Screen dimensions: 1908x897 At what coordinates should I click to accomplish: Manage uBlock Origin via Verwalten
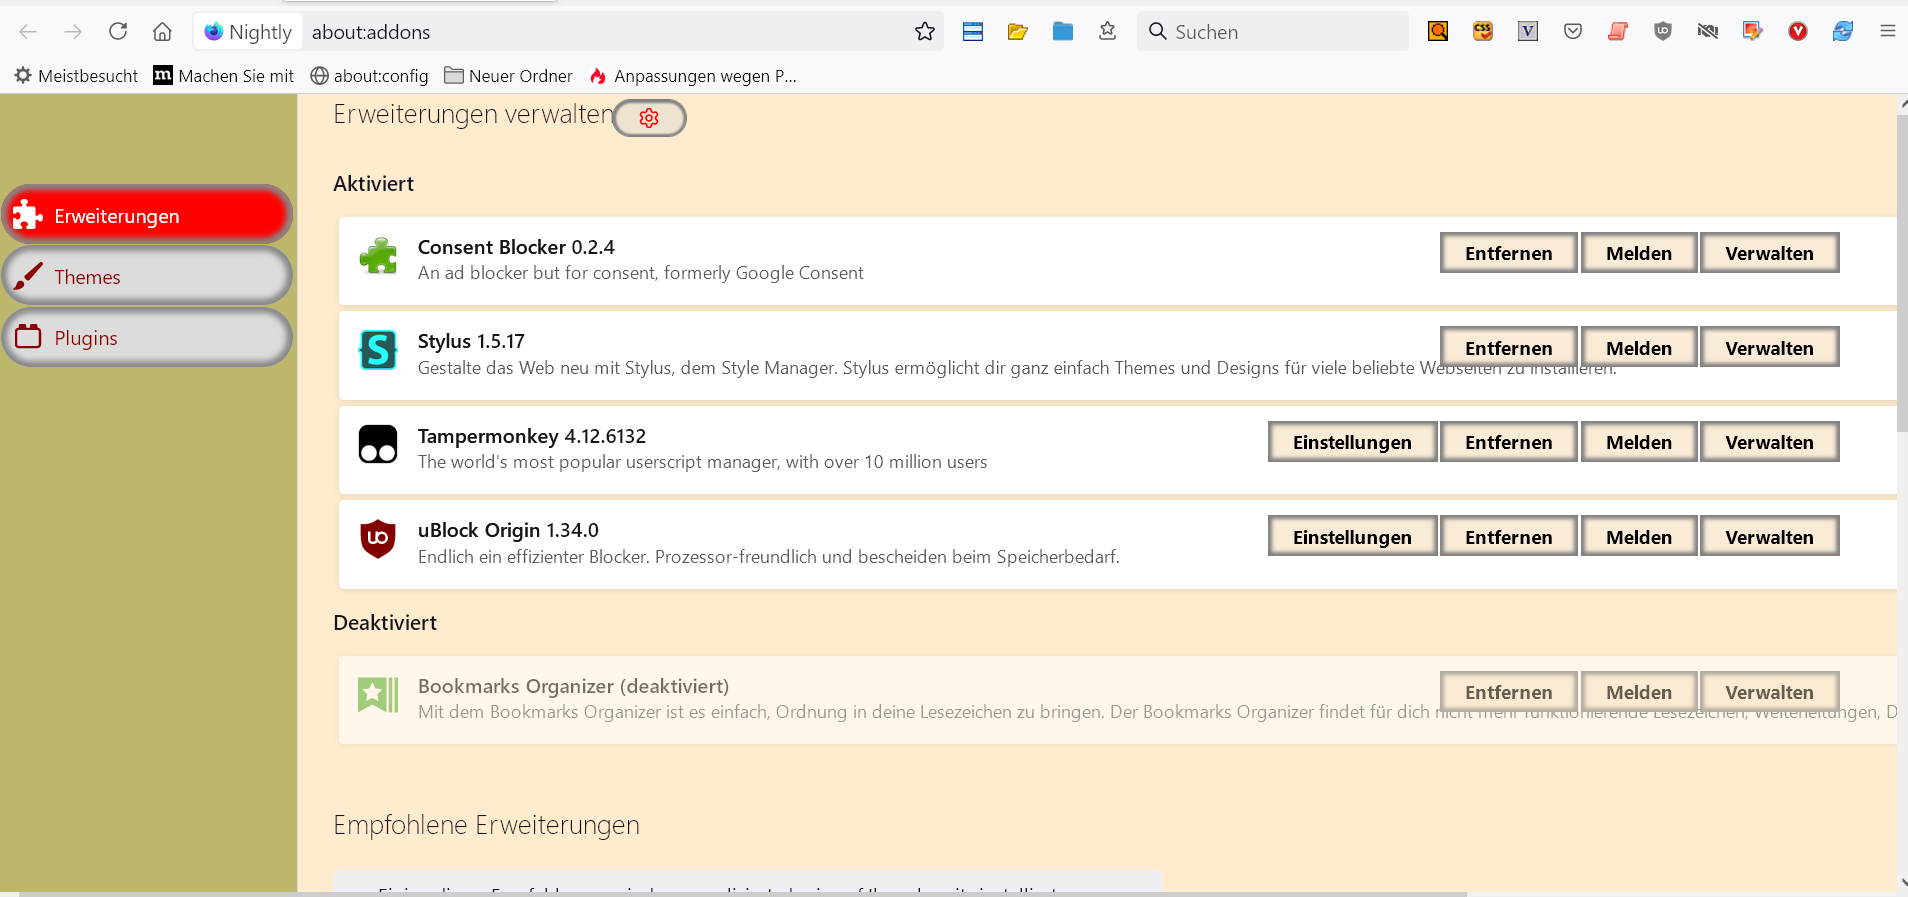click(1769, 536)
